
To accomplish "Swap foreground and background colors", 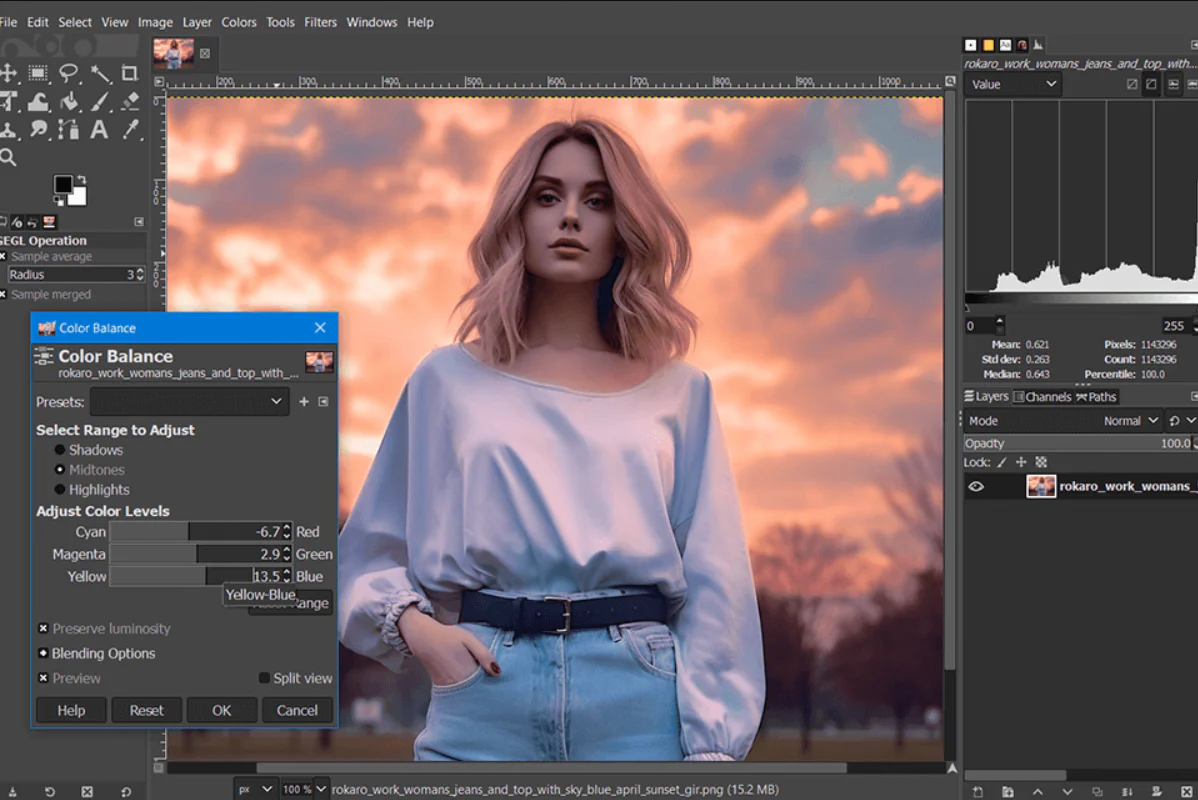I will (x=82, y=179).
